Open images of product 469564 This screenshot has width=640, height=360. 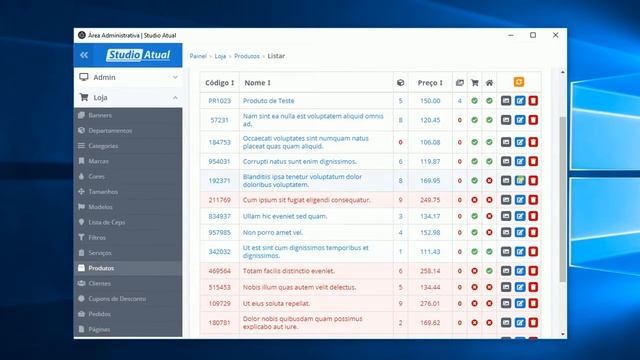(506, 271)
